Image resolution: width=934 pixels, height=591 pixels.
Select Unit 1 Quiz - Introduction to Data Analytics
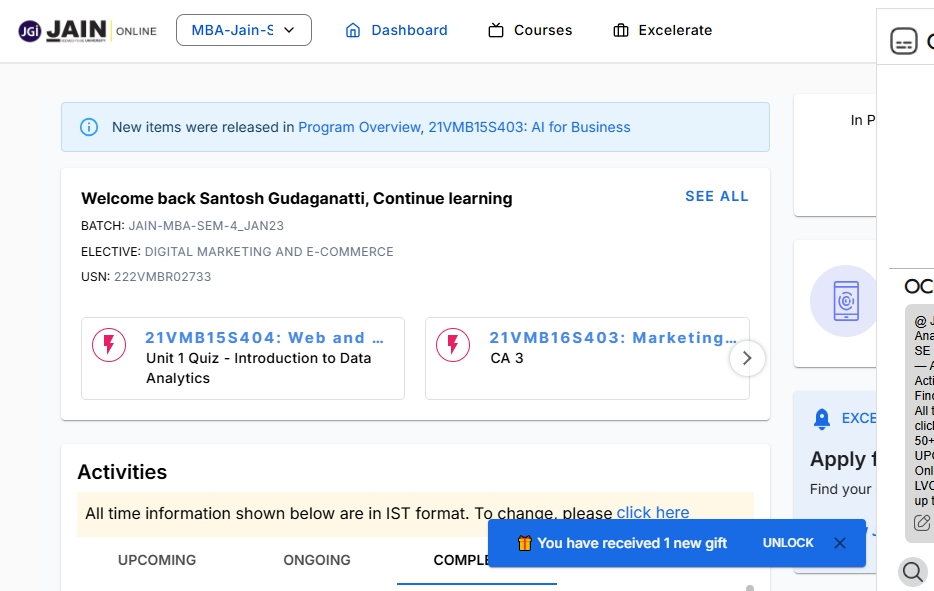pyautogui.click(x=259, y=368)
